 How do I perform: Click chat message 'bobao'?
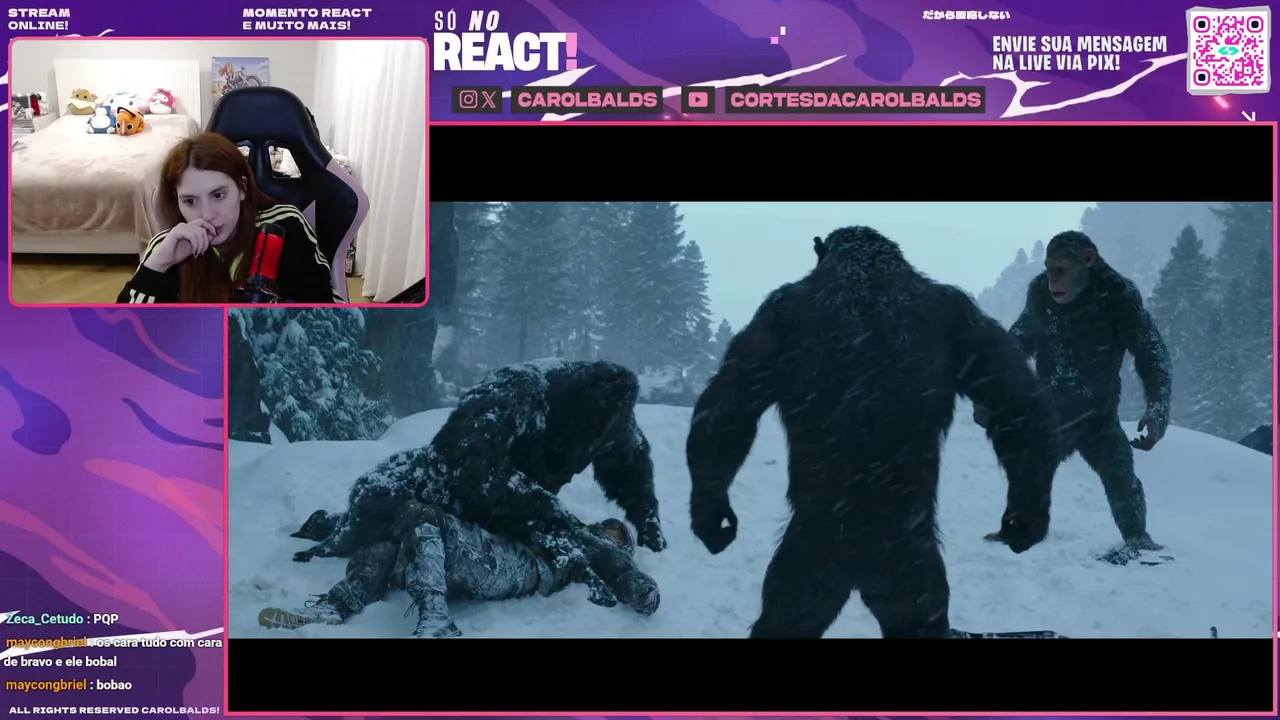[x=114, y=685]
